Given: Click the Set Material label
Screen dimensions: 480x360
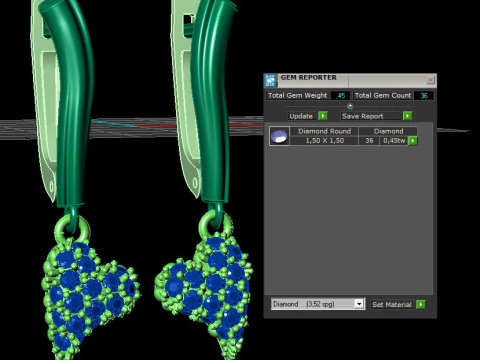Looking at the screenshot, I should point(392,304).
